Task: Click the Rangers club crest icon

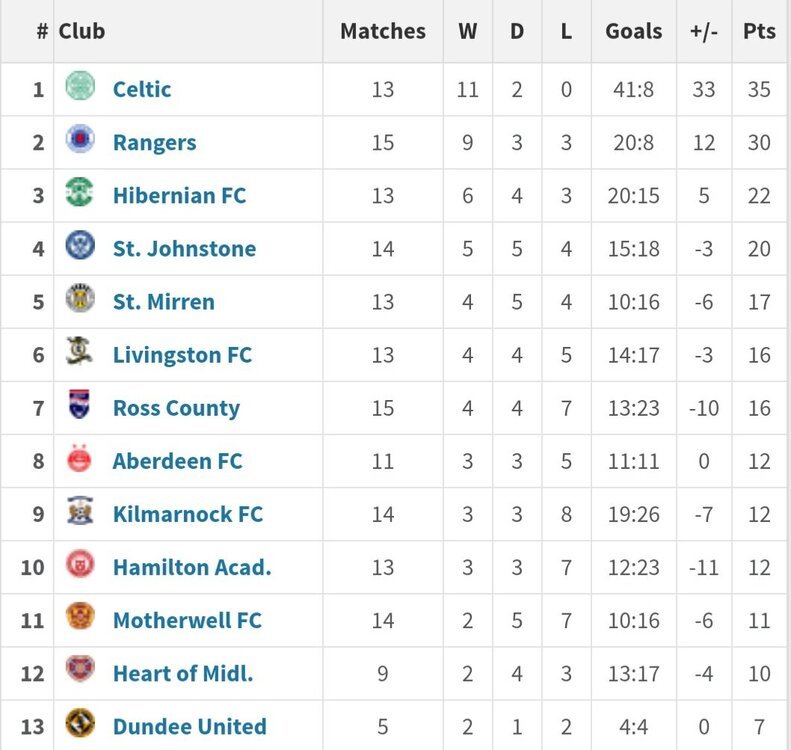Action: pos(80,138)
